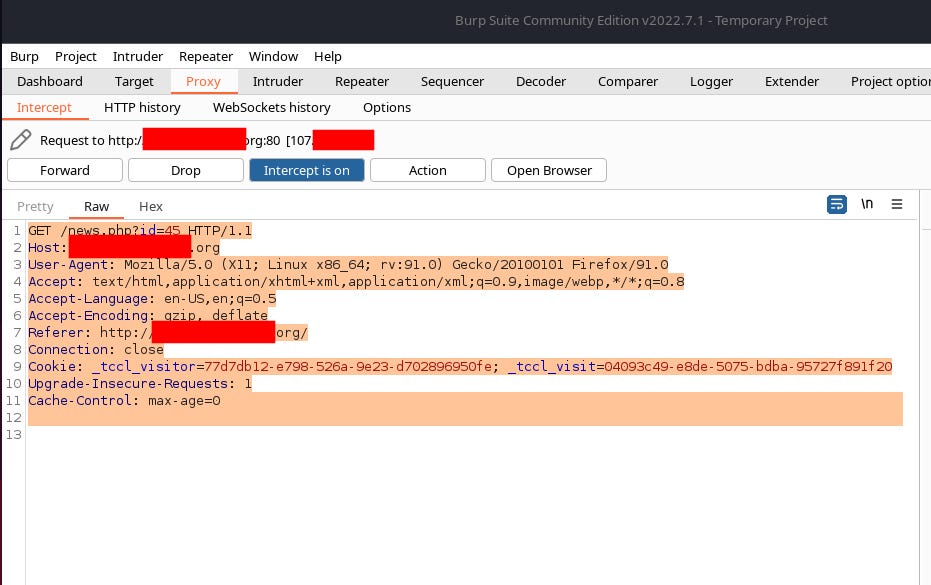Open the Logger tab
This screenshot has height=585, width=931.
coord(711,81)
